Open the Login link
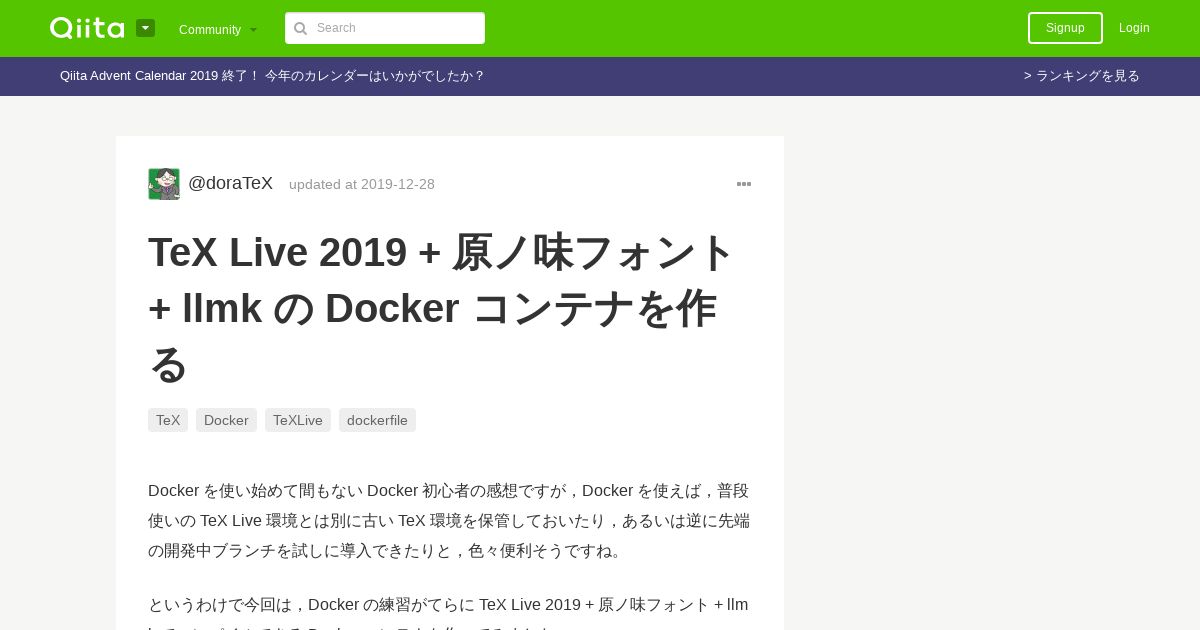1200x630 pixels. 1134,28
